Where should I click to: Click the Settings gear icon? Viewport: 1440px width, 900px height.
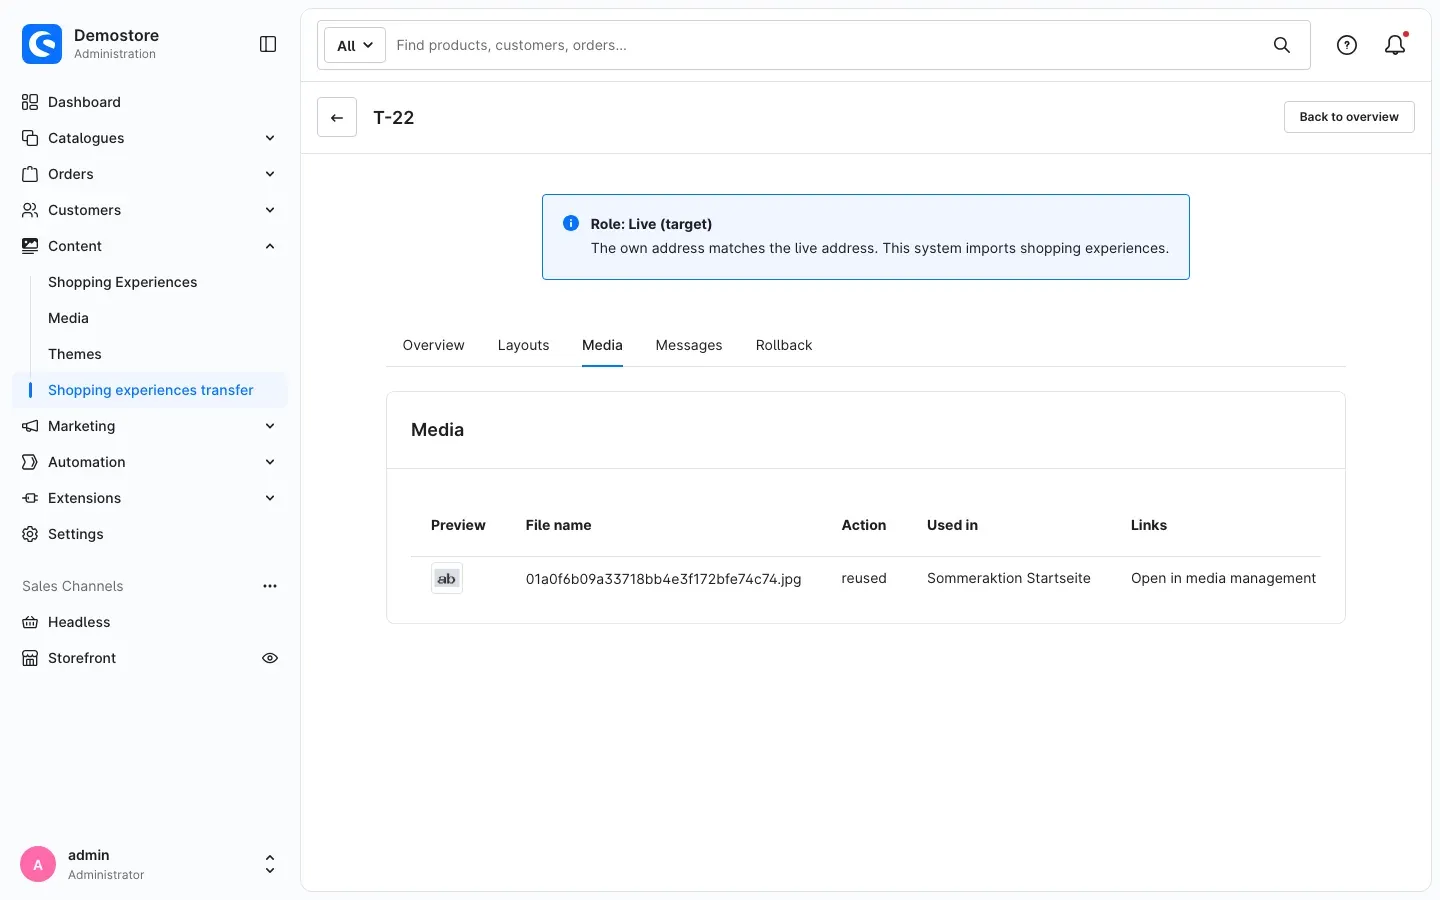point(30,534)
